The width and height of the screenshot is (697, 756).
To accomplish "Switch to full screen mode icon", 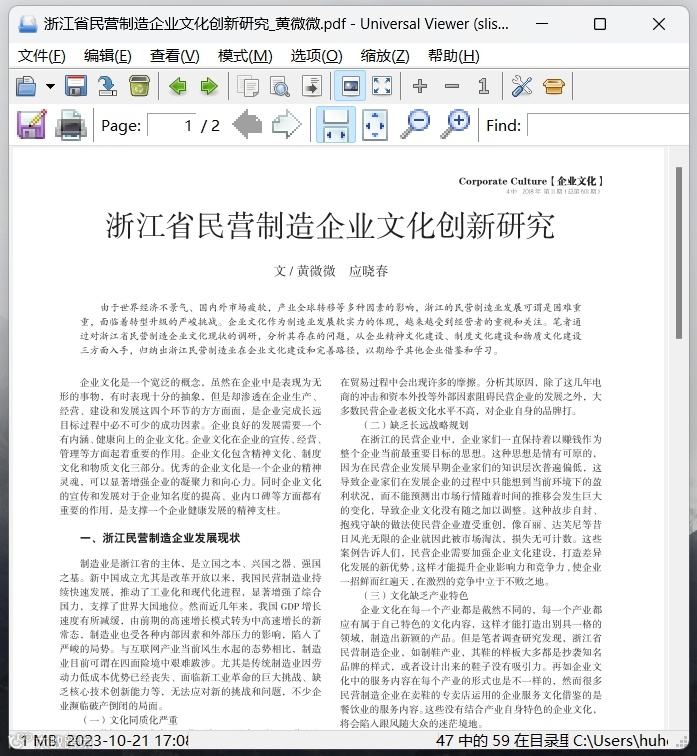I will pyautogui.click(x=382, y=86).
